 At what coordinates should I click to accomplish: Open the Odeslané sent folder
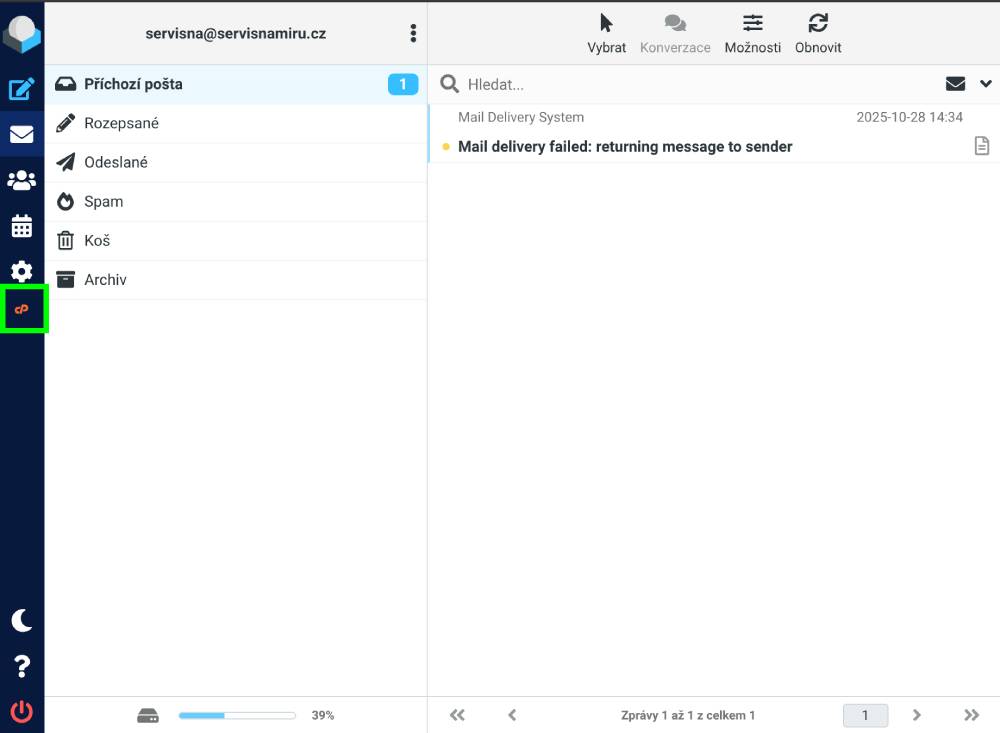(x=116, y=162)
